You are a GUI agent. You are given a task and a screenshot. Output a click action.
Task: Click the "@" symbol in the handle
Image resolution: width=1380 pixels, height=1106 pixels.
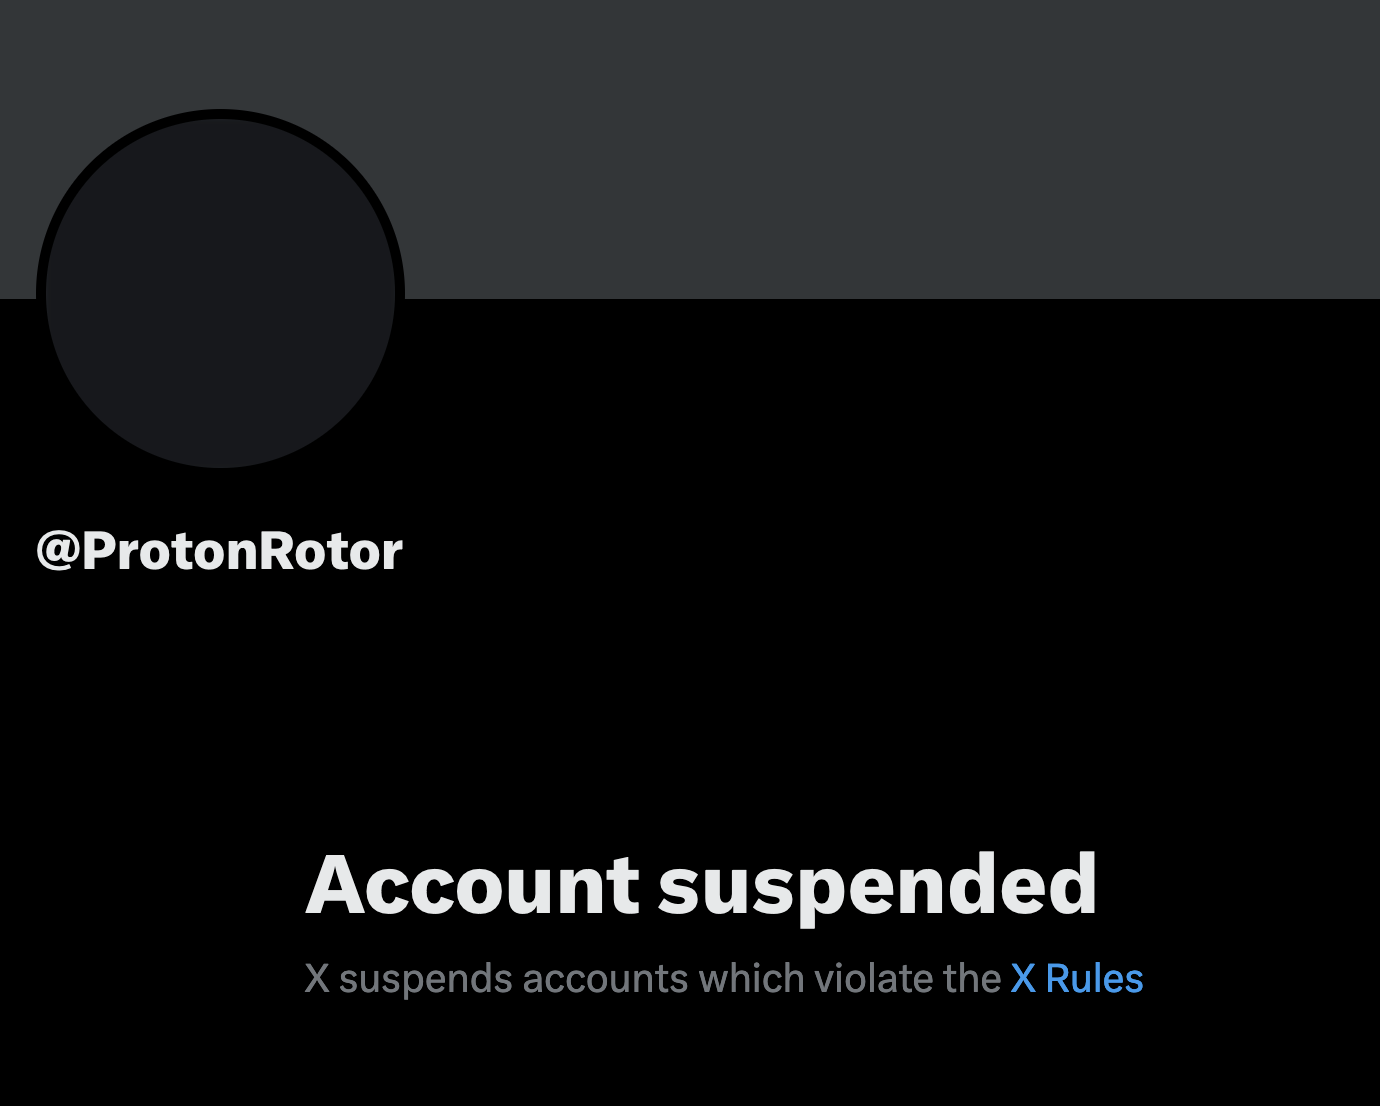pos(58,551)
